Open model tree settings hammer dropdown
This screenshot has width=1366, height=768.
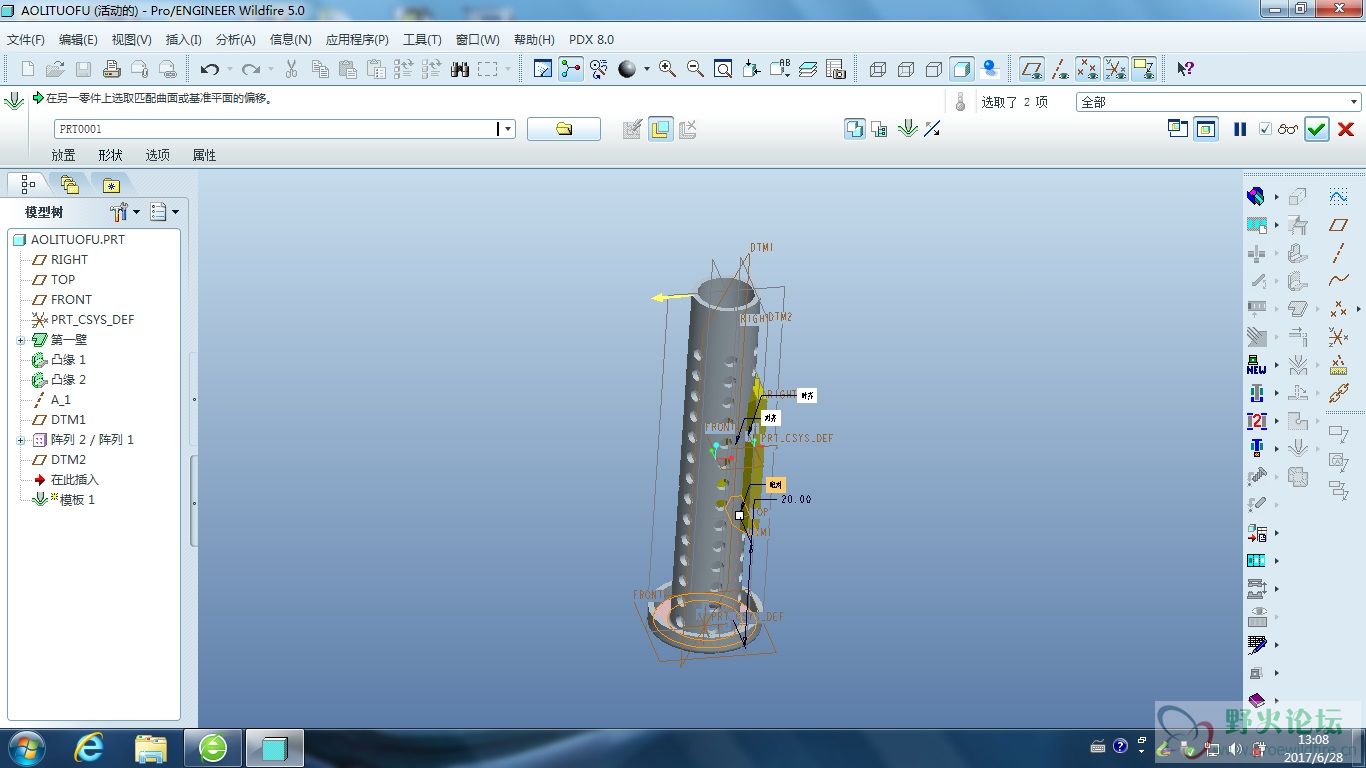click(124, 212)
